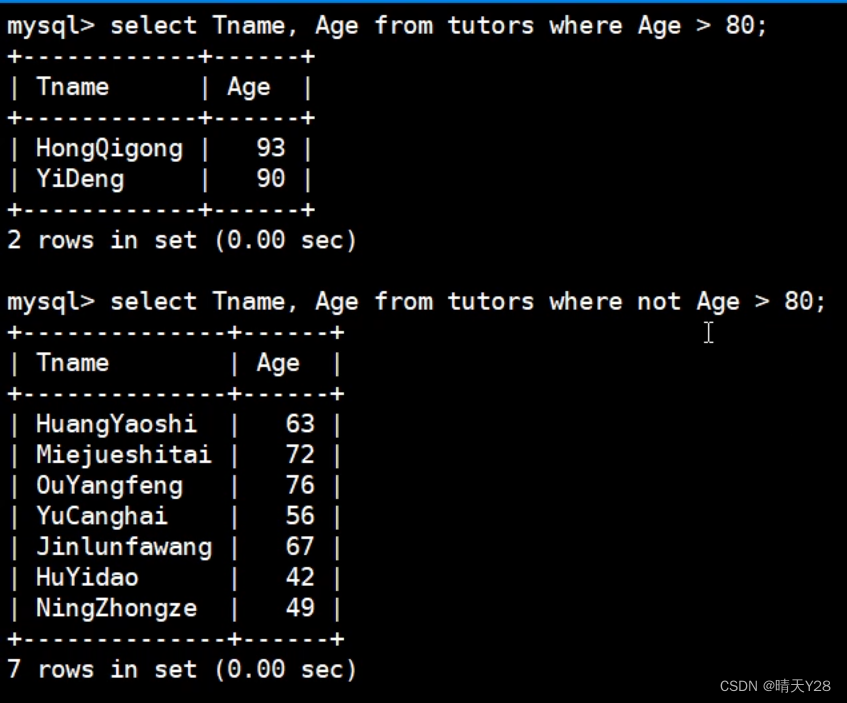Click age 49 in NingZhongze row

coord(300,608)
